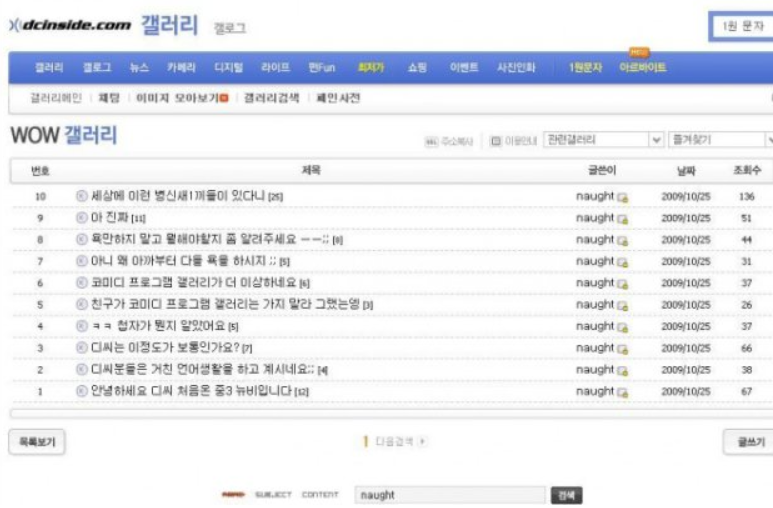Click the dark 검색 search button

pyautogui.click(x=566, y=495)
